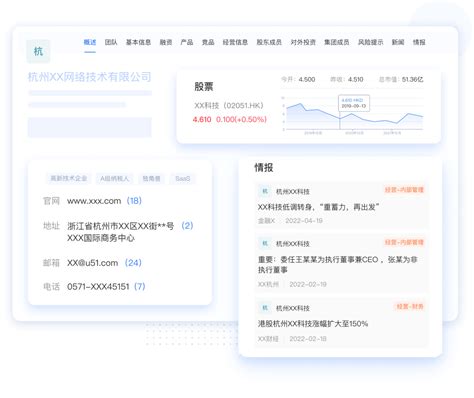Open news XX科技低调转身，“重蓄力，再出发”
The image size is (474, 398).
point(319,207)
